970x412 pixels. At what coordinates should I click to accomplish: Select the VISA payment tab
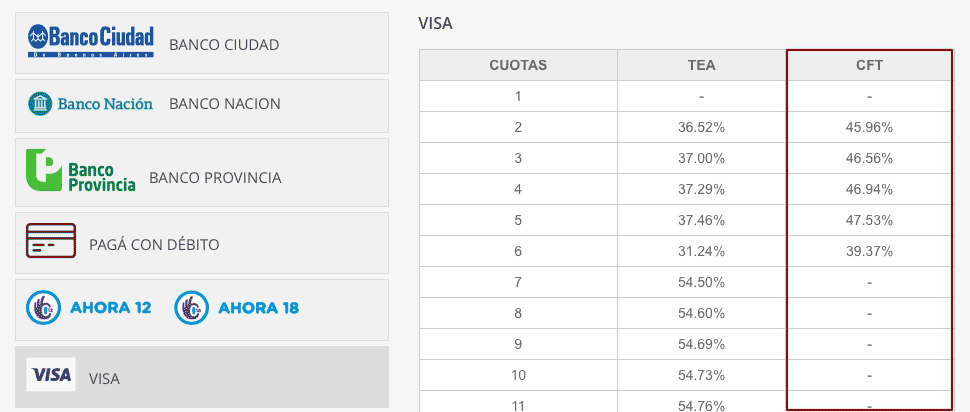click(x=202, y=377)
